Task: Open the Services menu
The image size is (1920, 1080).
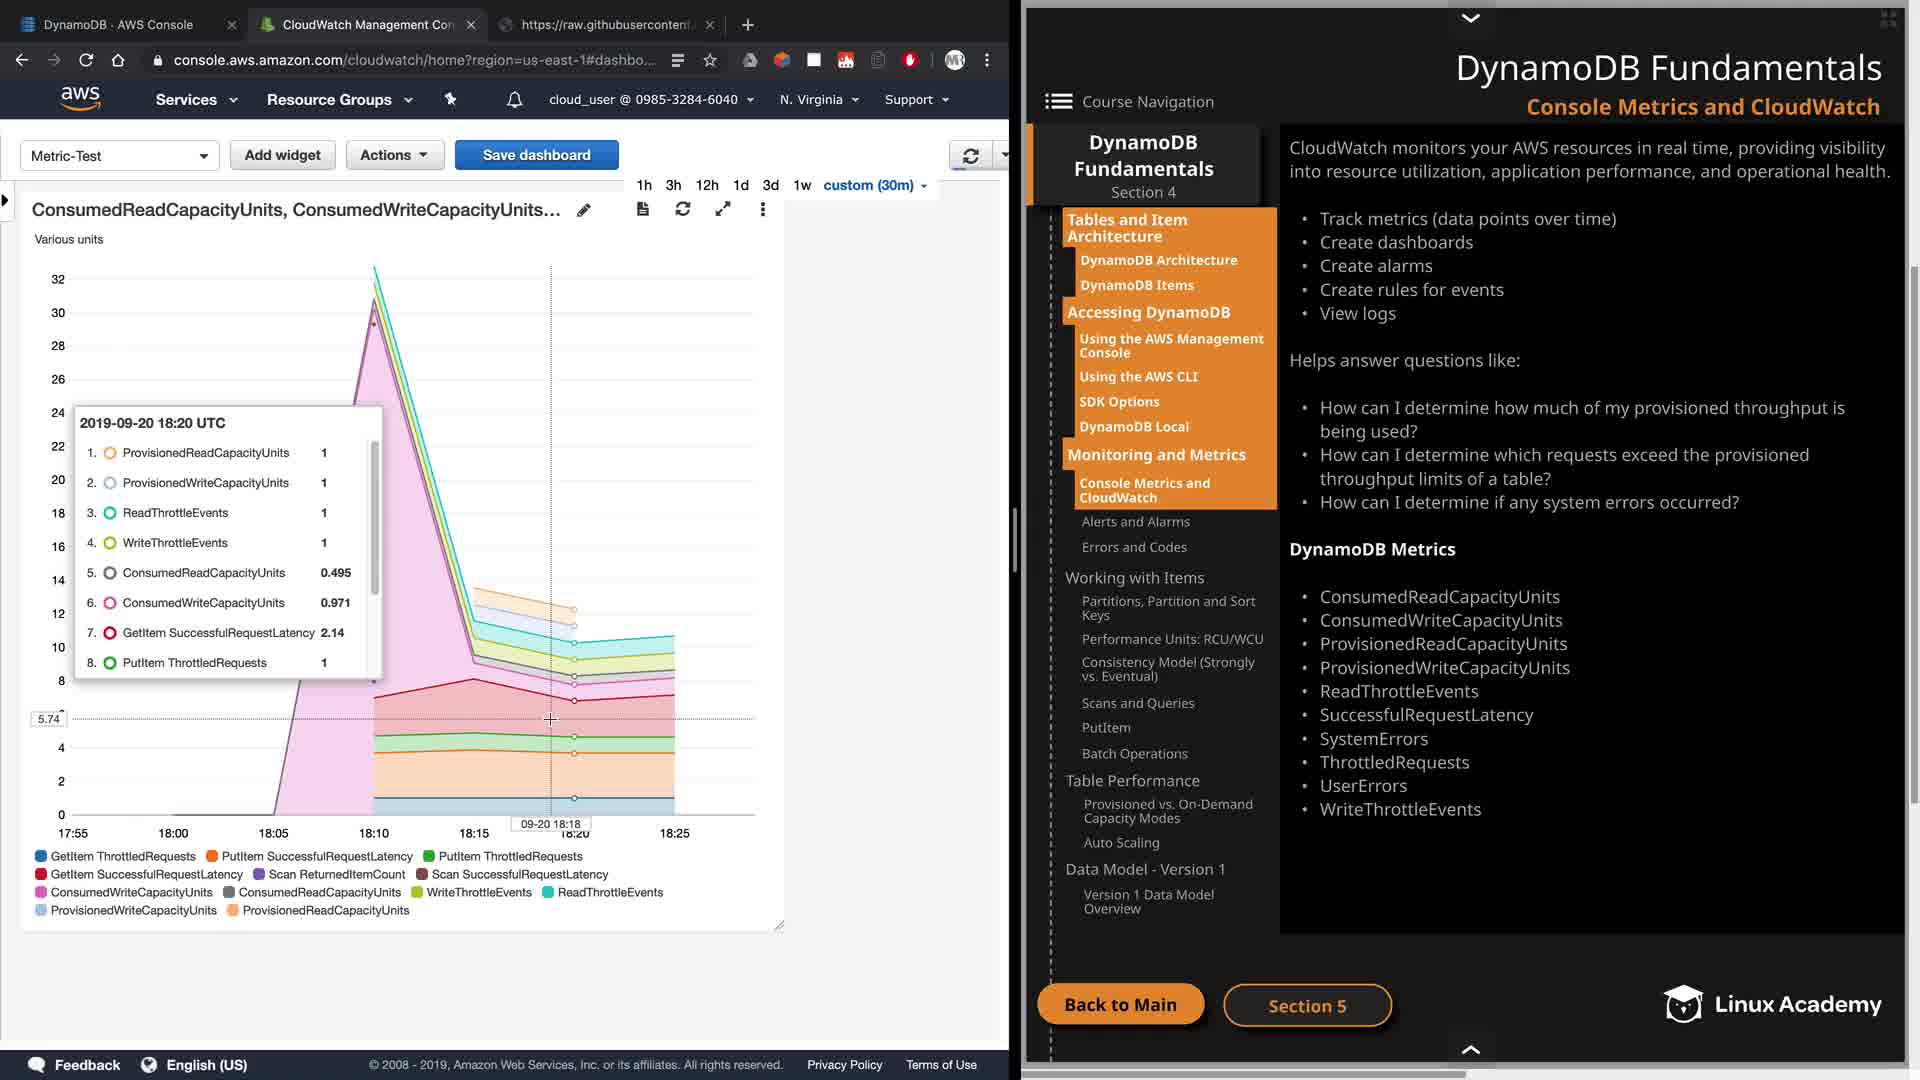Action: point(196,100)
